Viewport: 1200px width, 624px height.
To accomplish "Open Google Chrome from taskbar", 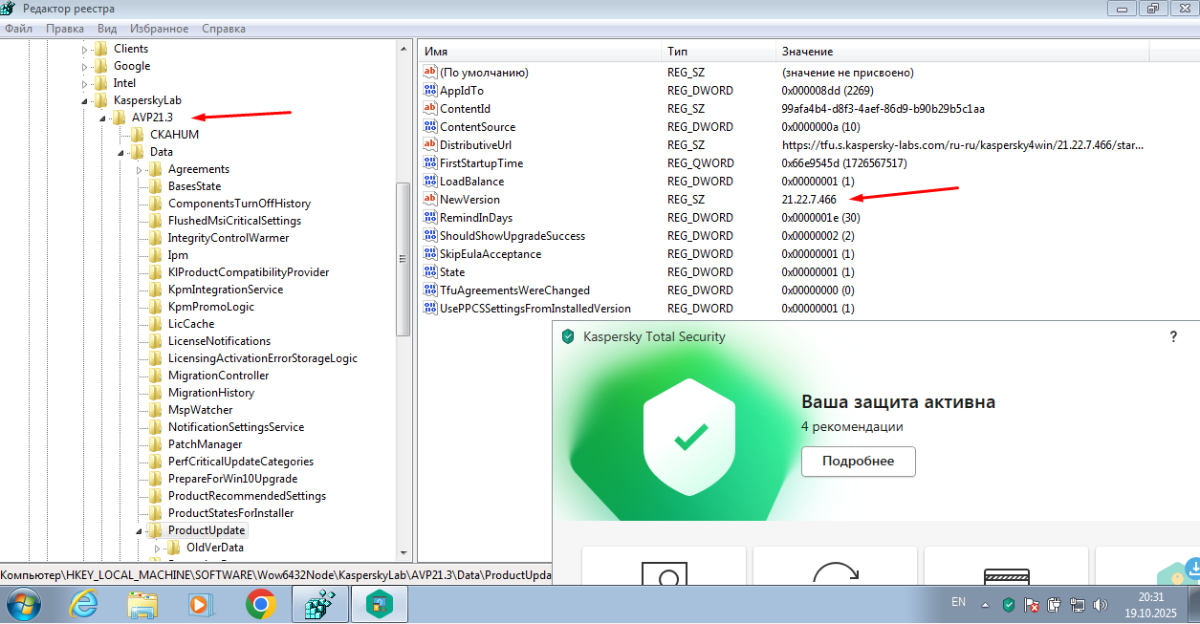I will coord(261,604).
